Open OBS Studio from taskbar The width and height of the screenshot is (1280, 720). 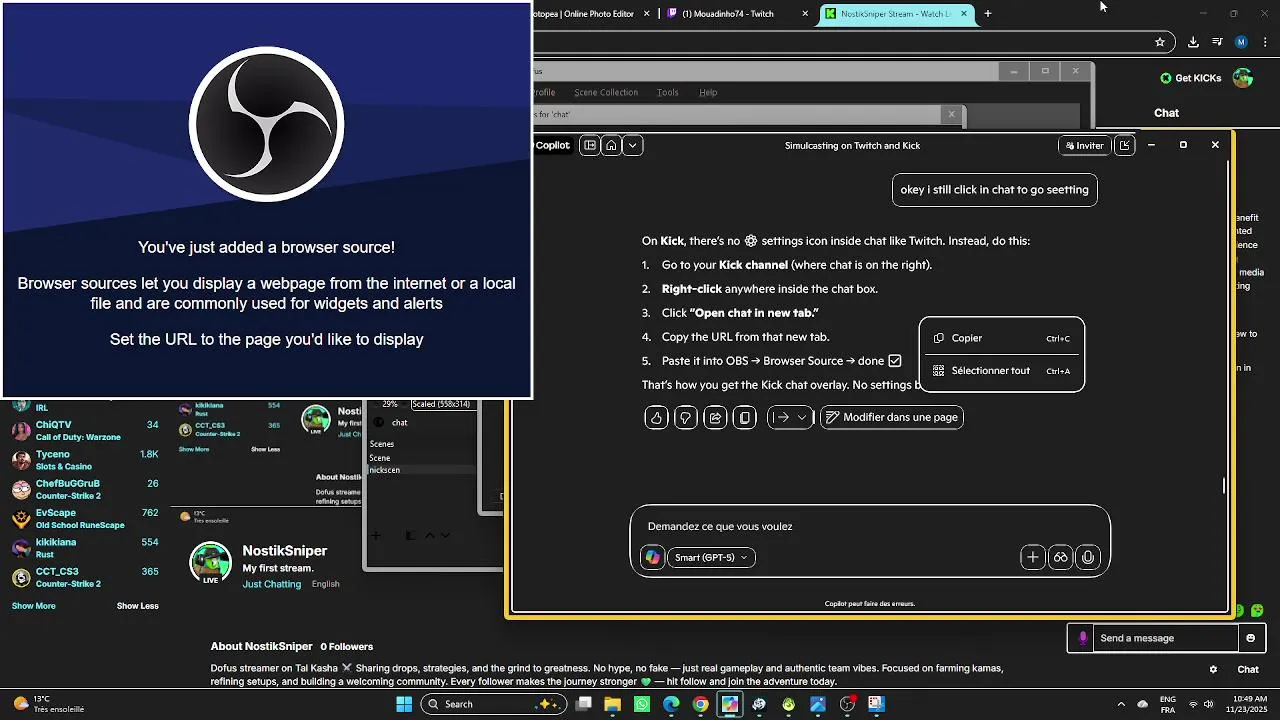point(848,704)
